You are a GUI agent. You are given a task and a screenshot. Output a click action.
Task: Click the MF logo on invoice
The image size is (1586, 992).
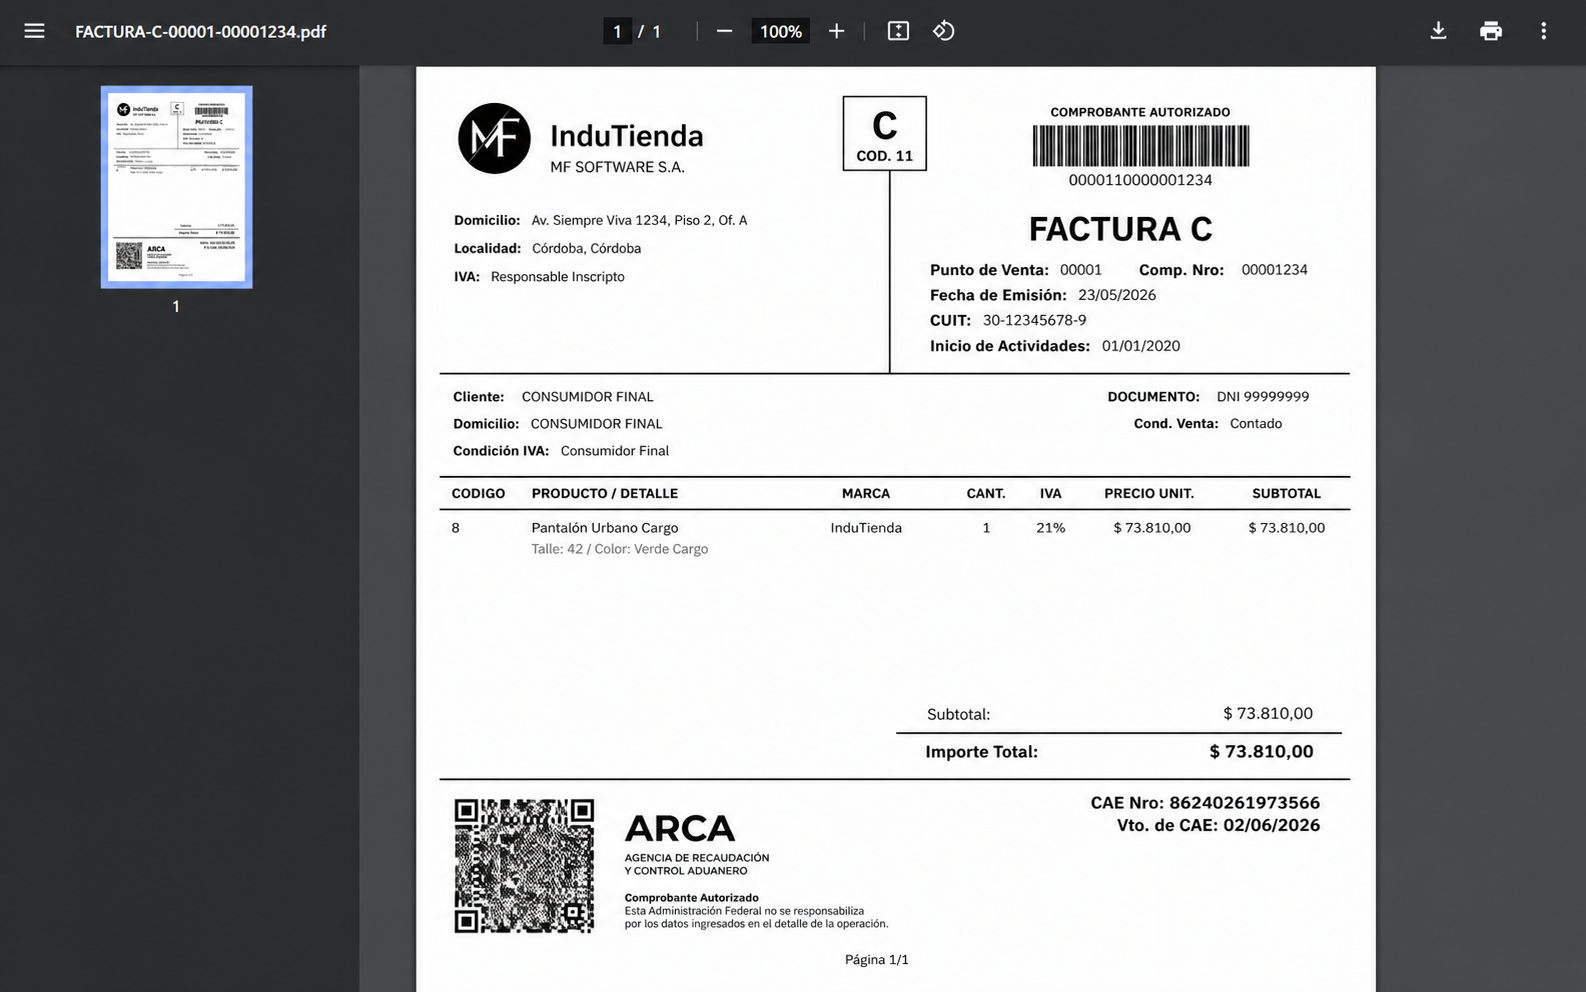coord(494,138)
